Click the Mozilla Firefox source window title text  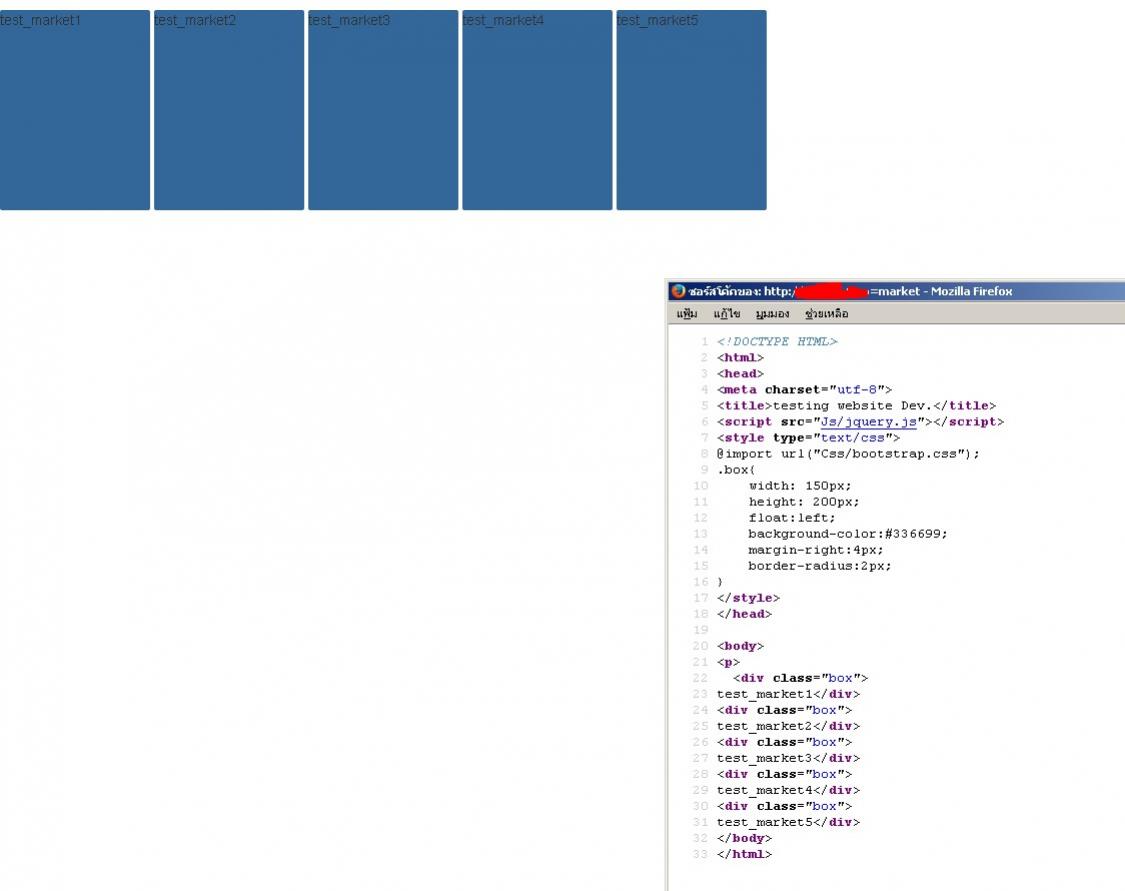[x=850, y=291]
